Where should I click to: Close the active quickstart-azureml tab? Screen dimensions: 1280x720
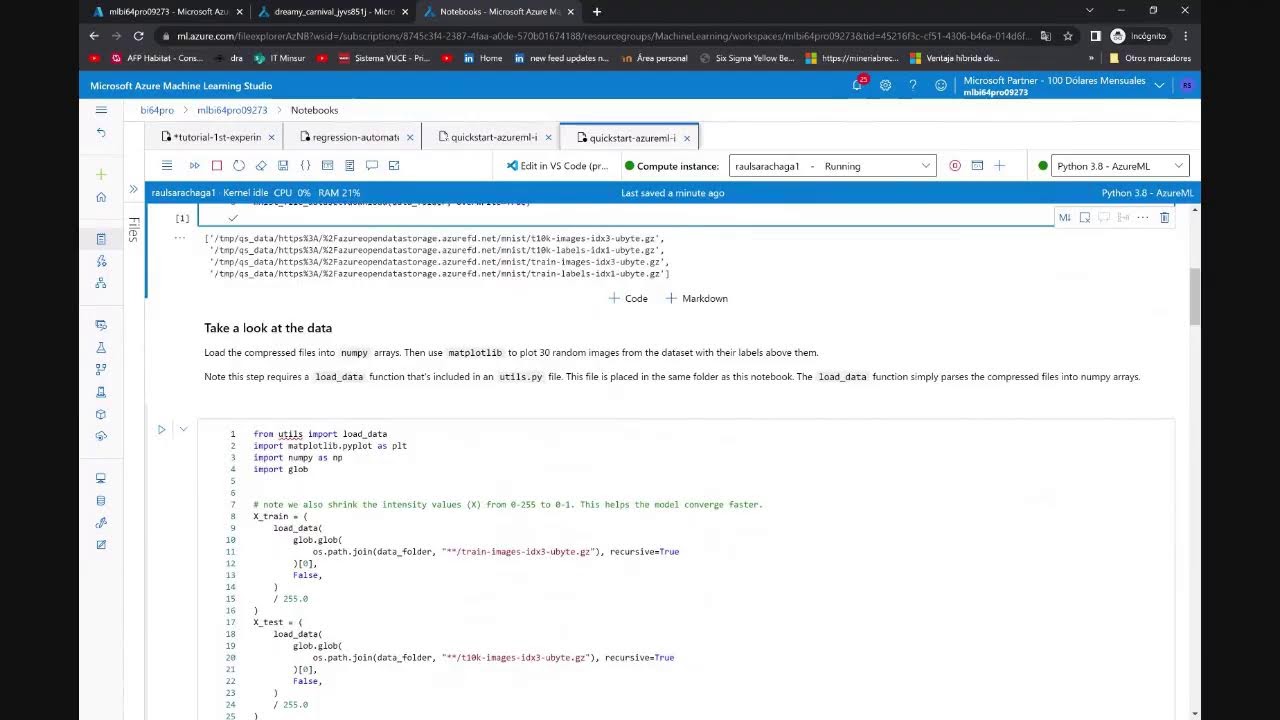click(x=687, y=138)
